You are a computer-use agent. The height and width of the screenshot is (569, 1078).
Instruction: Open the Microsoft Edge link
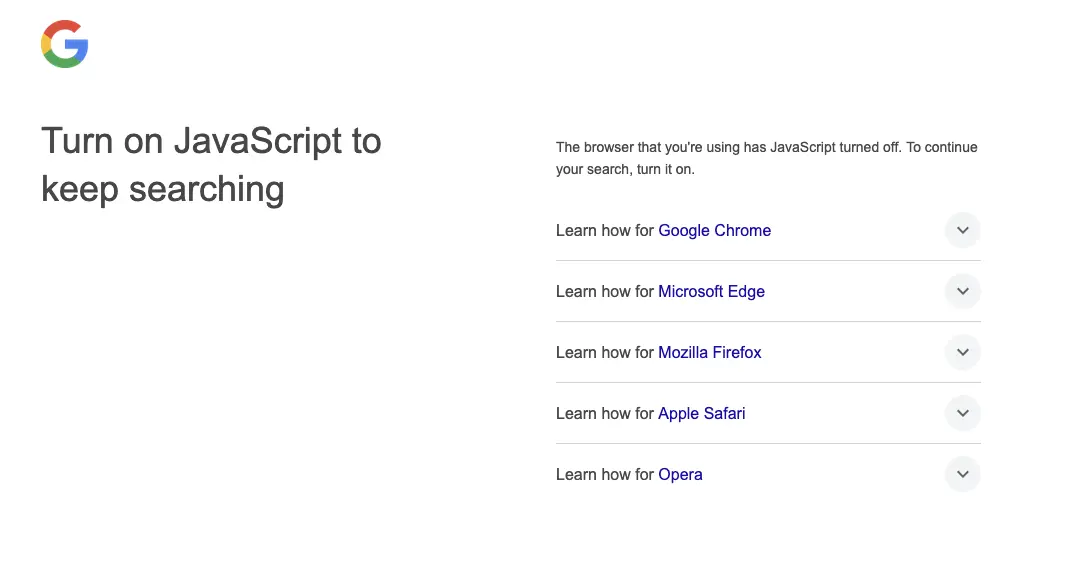[x=711, y=291]
